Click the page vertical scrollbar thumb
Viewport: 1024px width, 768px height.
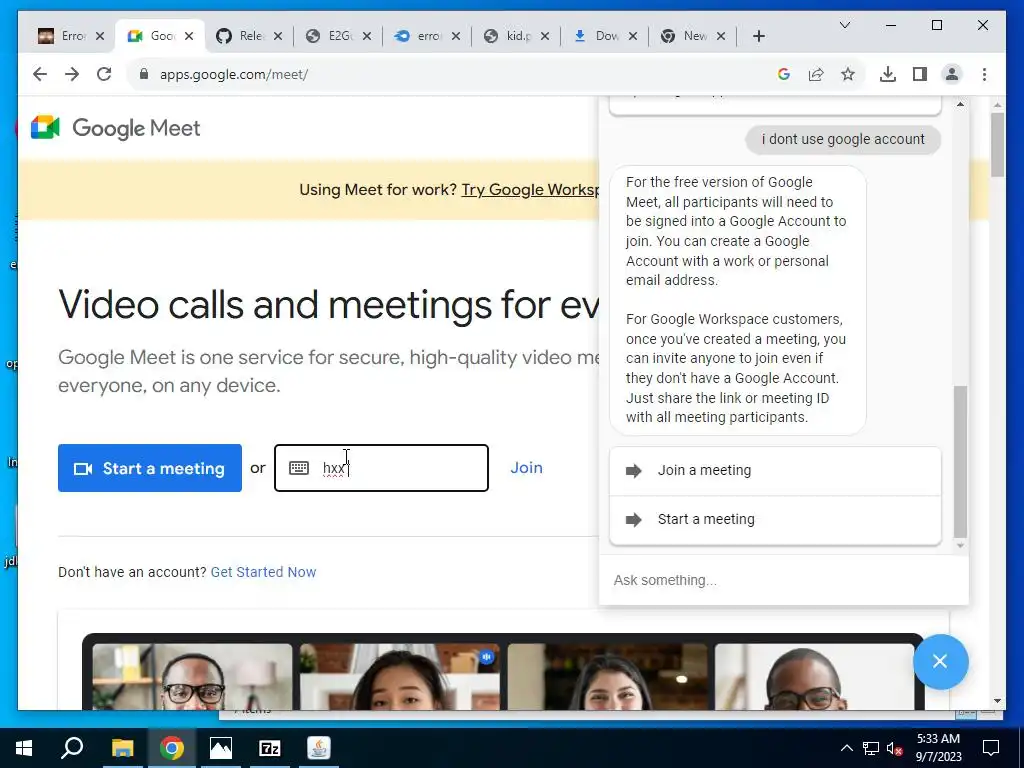point(997,145)
